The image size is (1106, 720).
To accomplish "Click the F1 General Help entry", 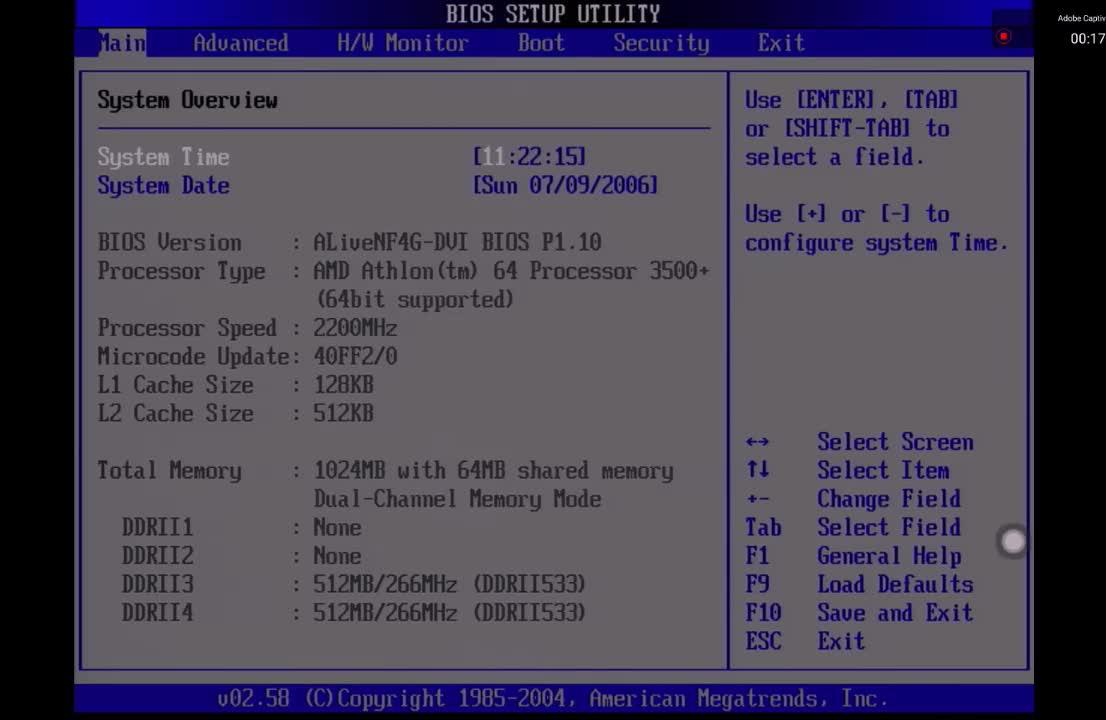I will (853, 556).
